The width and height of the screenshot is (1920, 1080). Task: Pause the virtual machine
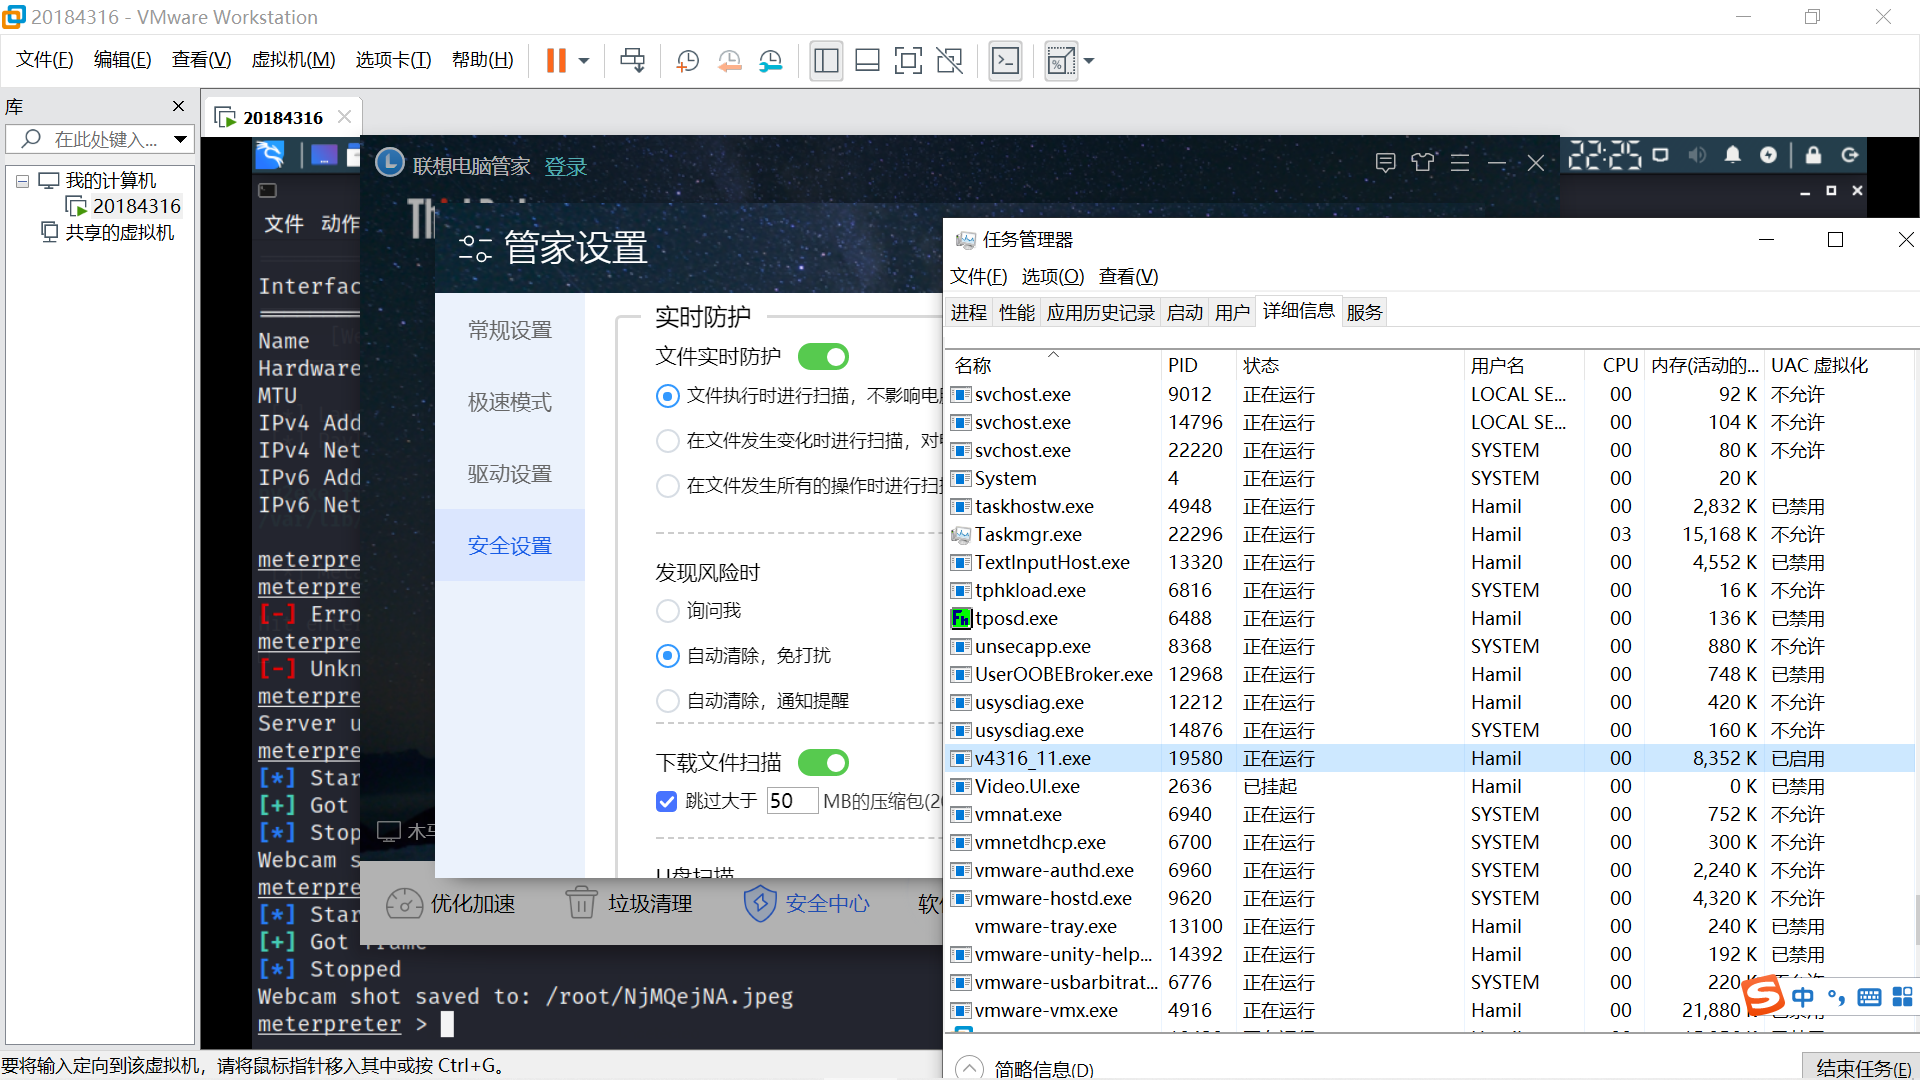tap(556, 61)
